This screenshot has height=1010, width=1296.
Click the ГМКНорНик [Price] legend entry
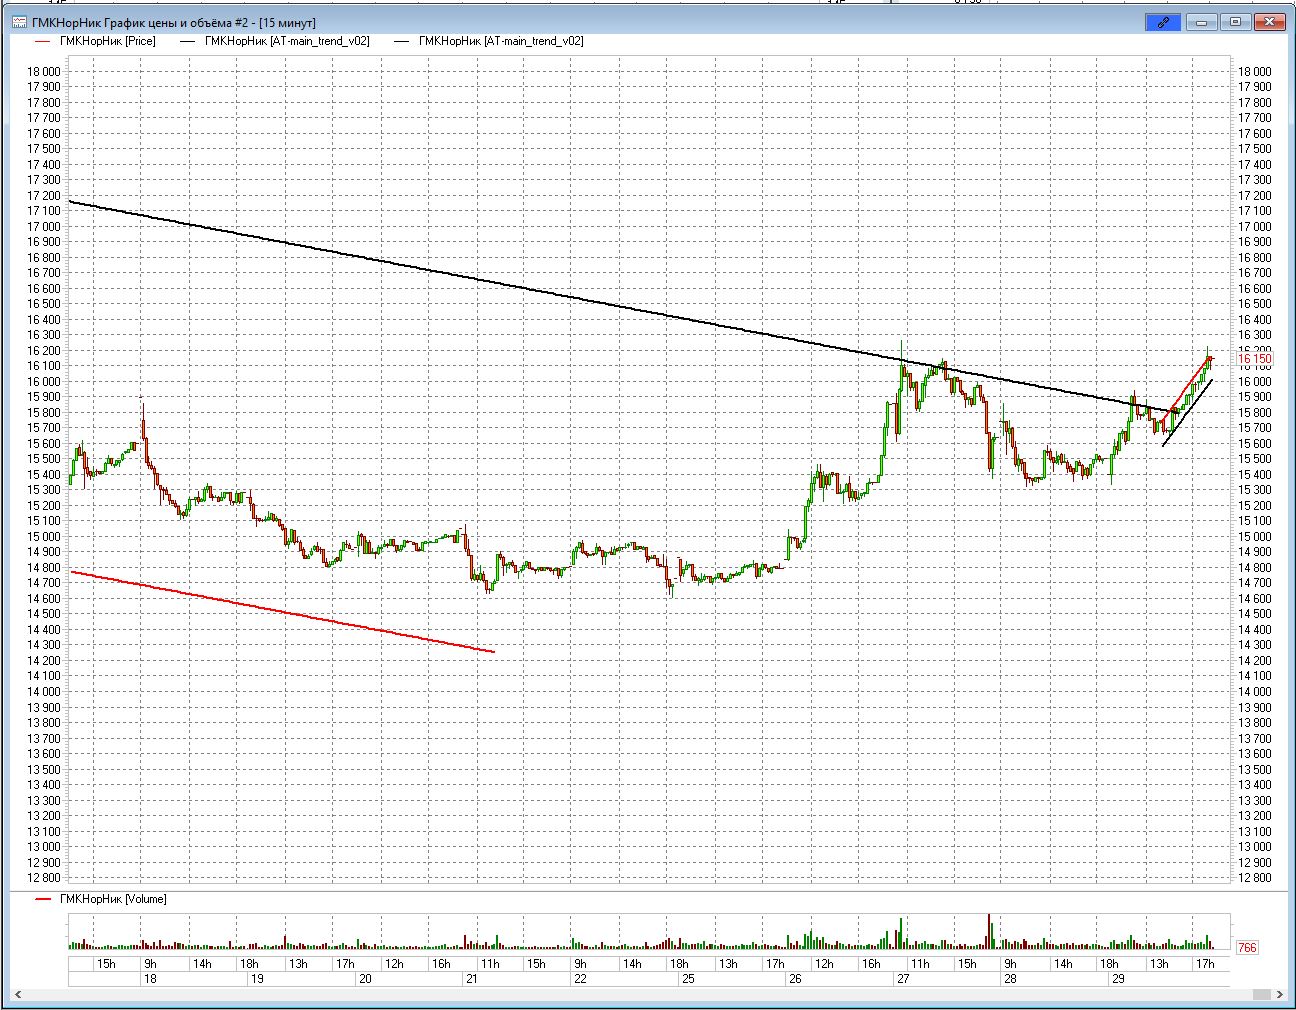(107, 41)
